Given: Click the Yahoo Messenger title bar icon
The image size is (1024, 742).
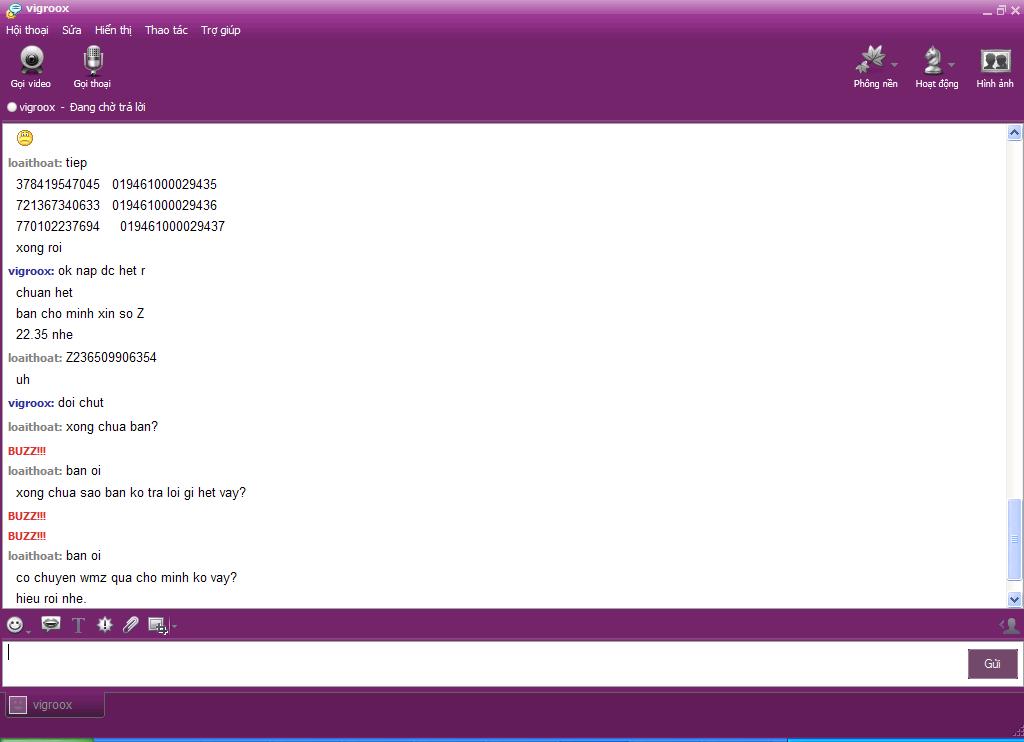Looking at the screenshot, I should [x=13, y=9].
